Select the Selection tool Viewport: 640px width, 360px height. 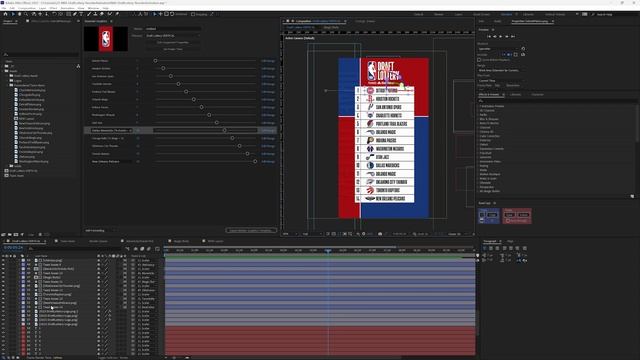(13, 14)
